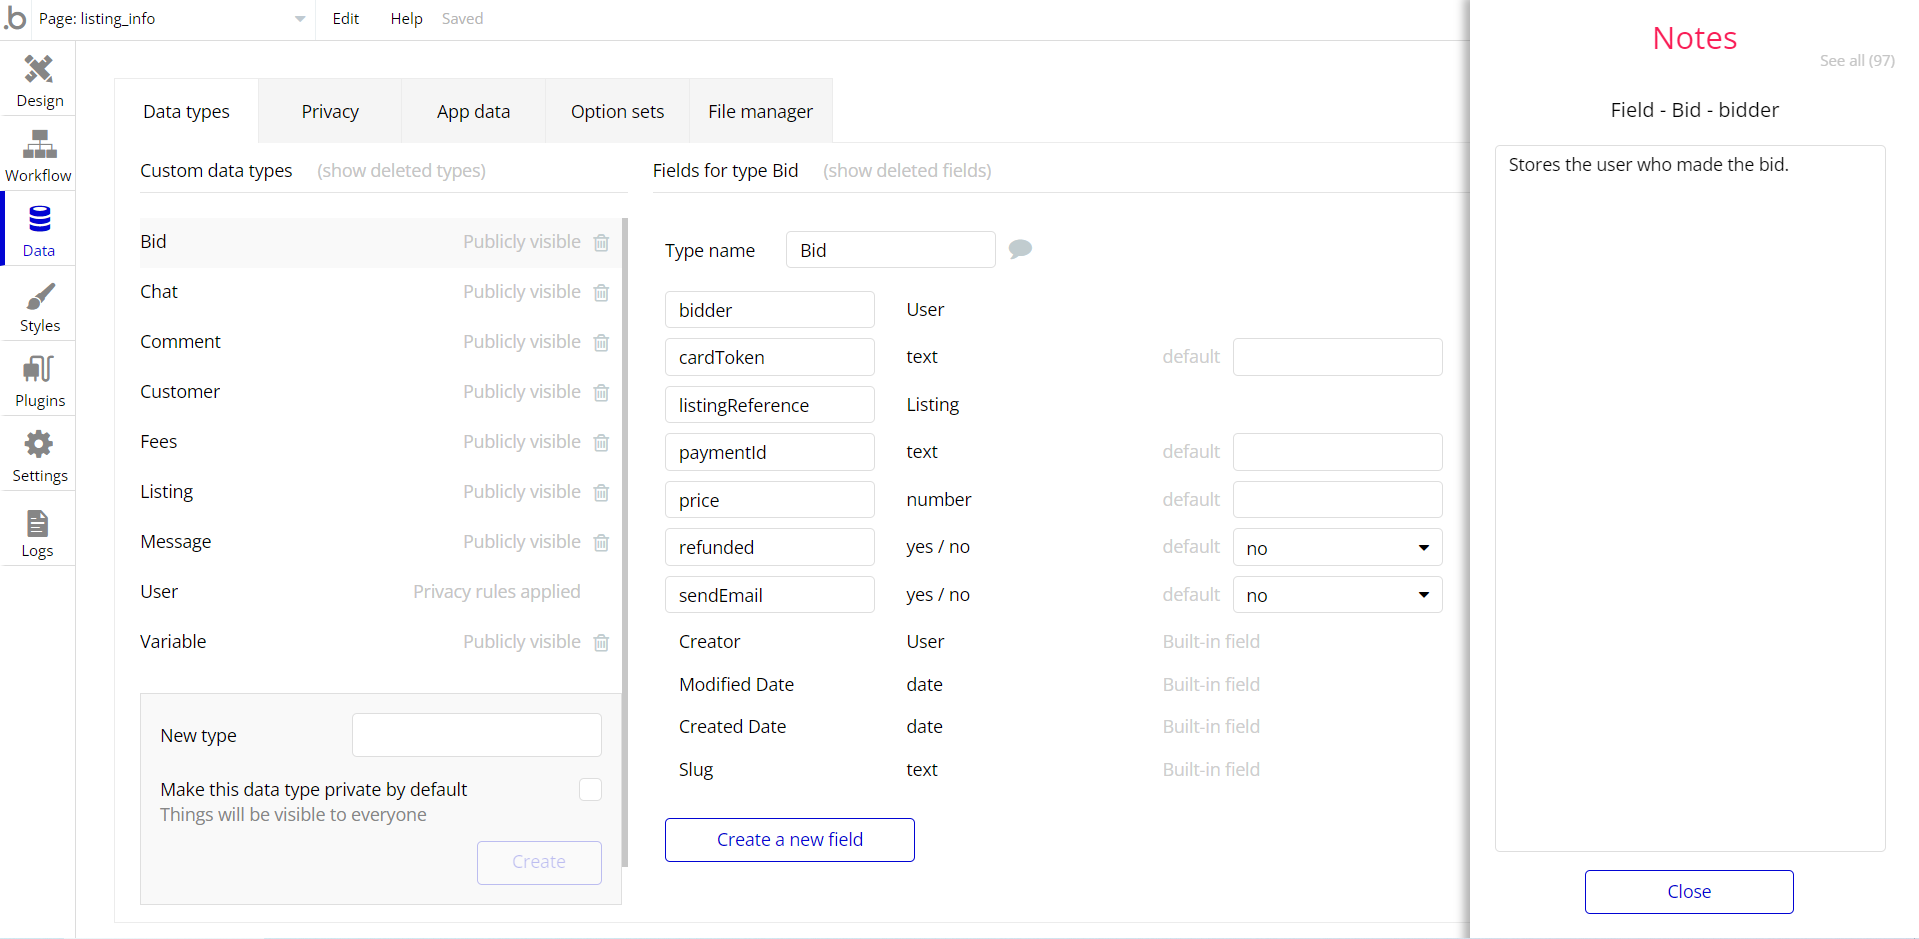Switch to the Option sets tab
The image size is (1919, 939).
coord(617,112)
